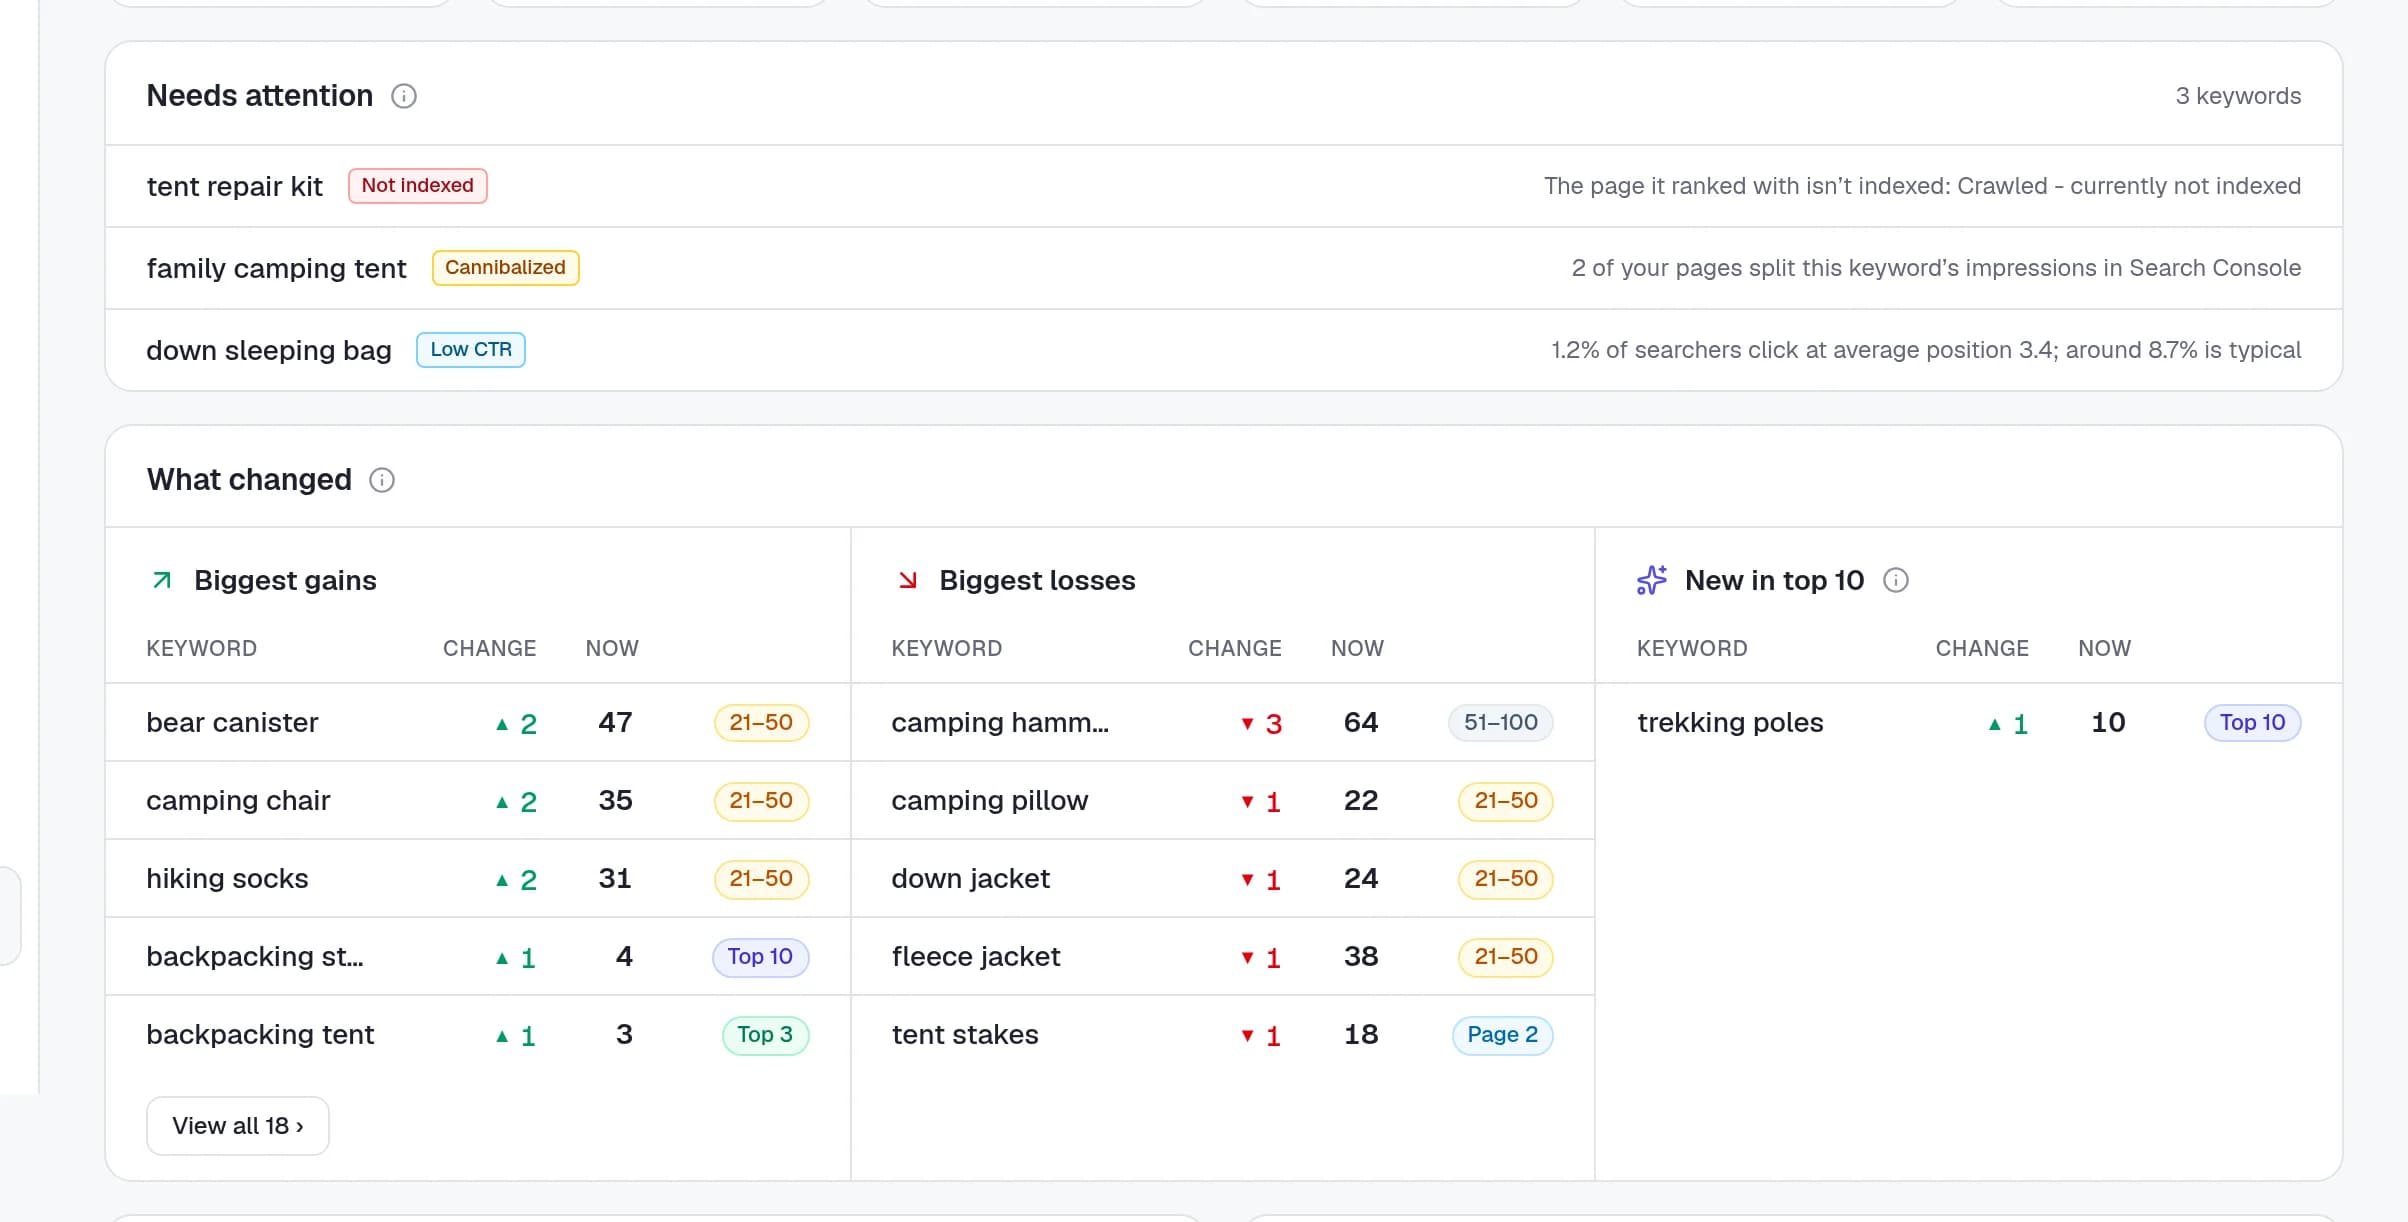This screenshot has width=2408, height=1222.
Task: Select the camping chair keyword
Action: 238,800
